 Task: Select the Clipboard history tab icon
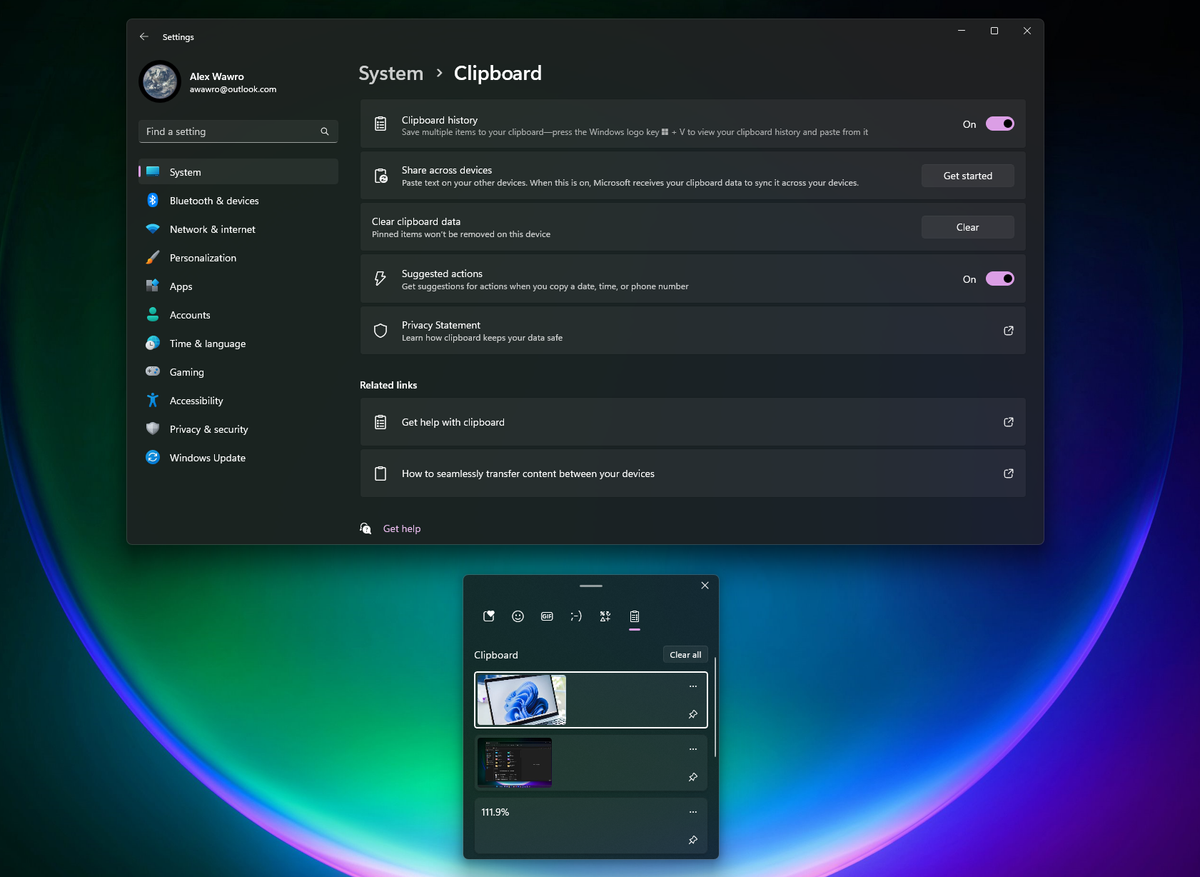click(x=634, y=617)
